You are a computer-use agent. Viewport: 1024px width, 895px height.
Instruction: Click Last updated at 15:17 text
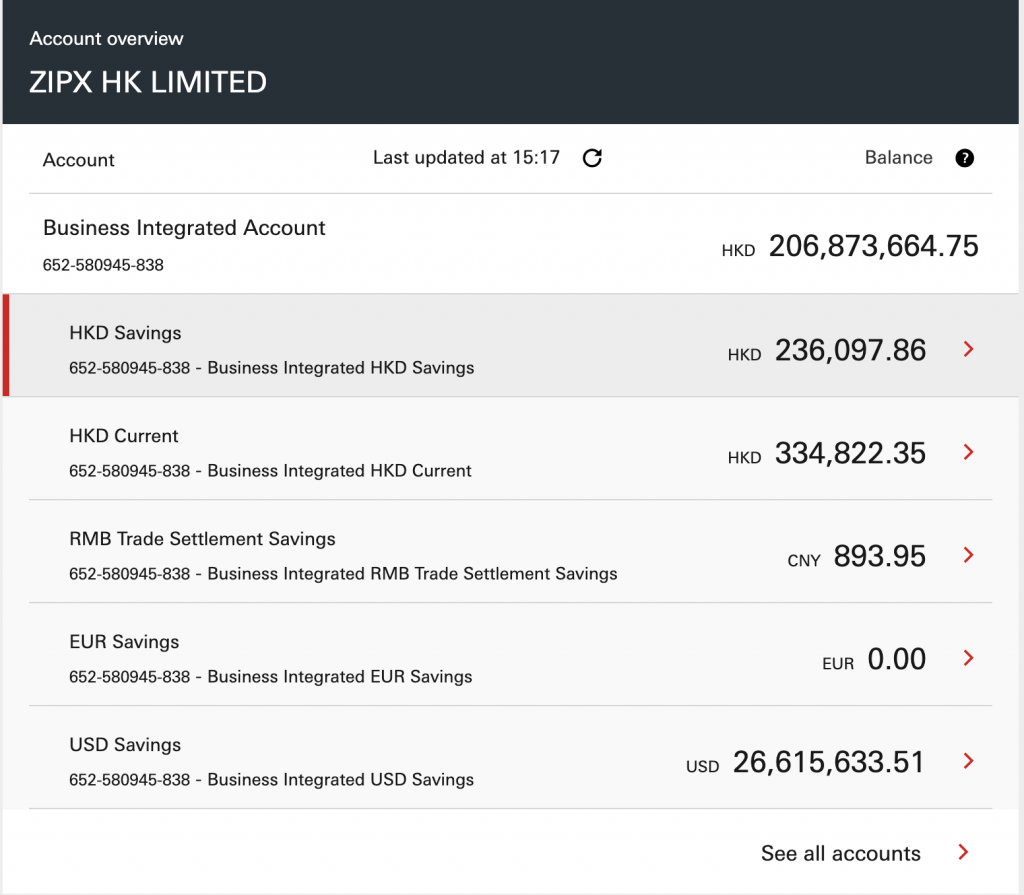tap(466, 157)
